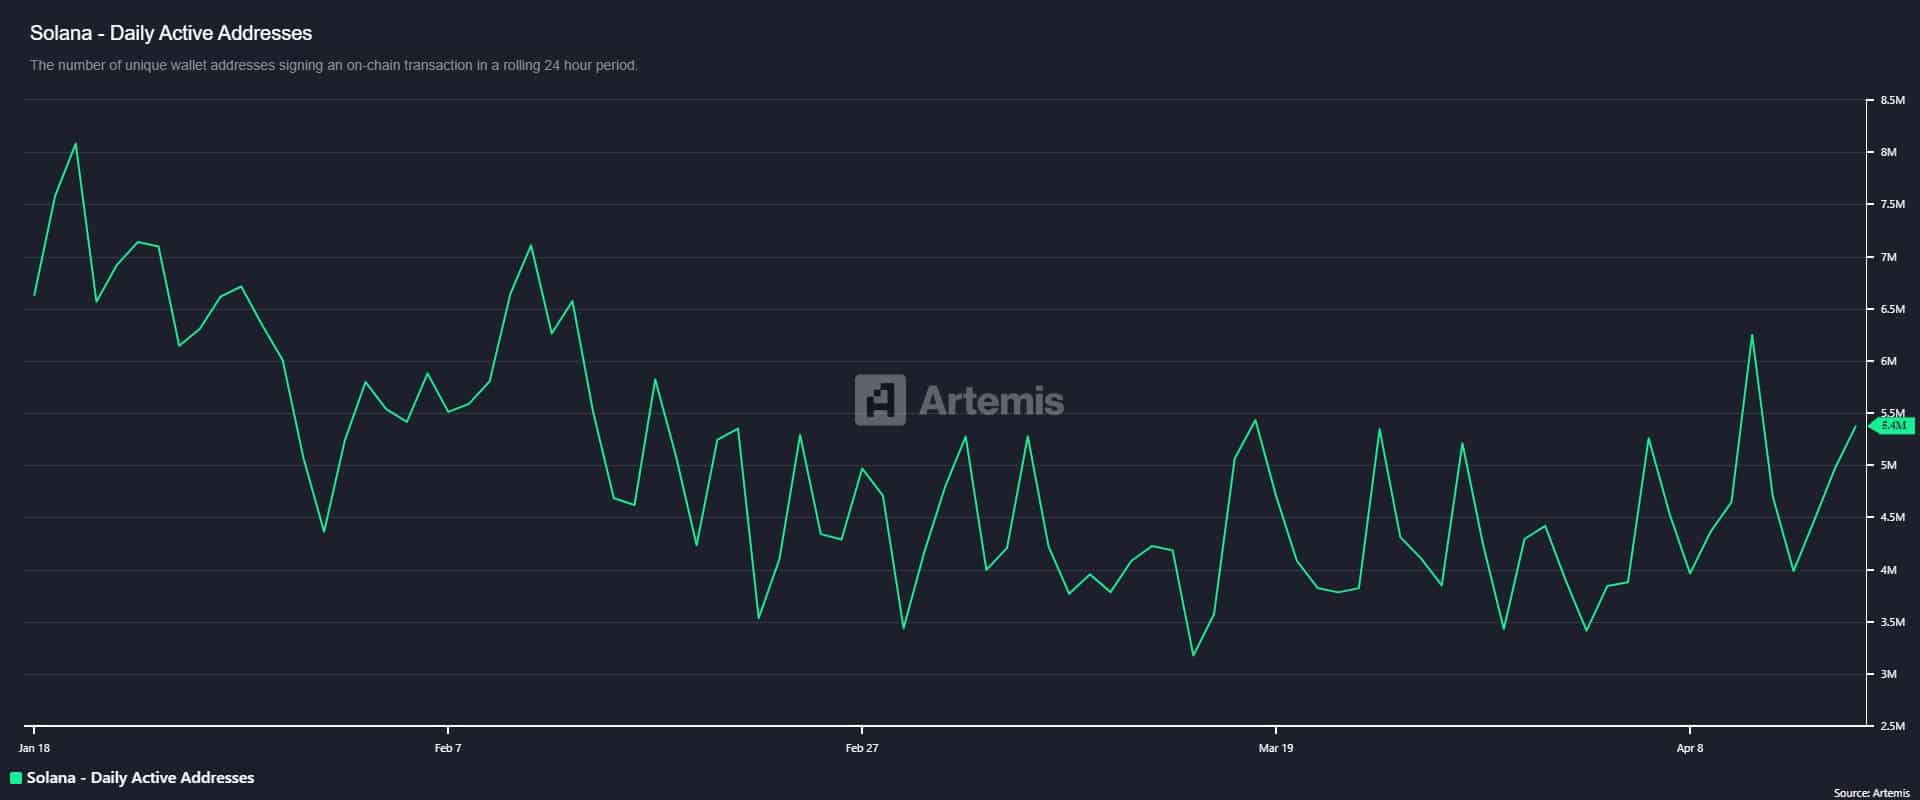Click the 3M y-axis label
The width and height of the screenshot is (1920, 800).
click(x=1888, y=675)
